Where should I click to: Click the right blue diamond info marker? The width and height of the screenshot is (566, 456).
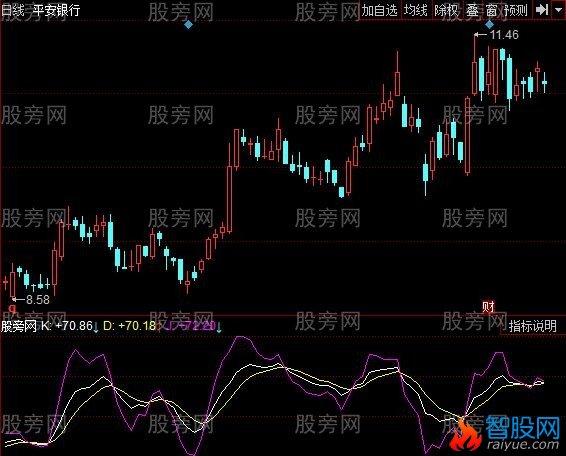pyautogui.click(x=489, y=25)
